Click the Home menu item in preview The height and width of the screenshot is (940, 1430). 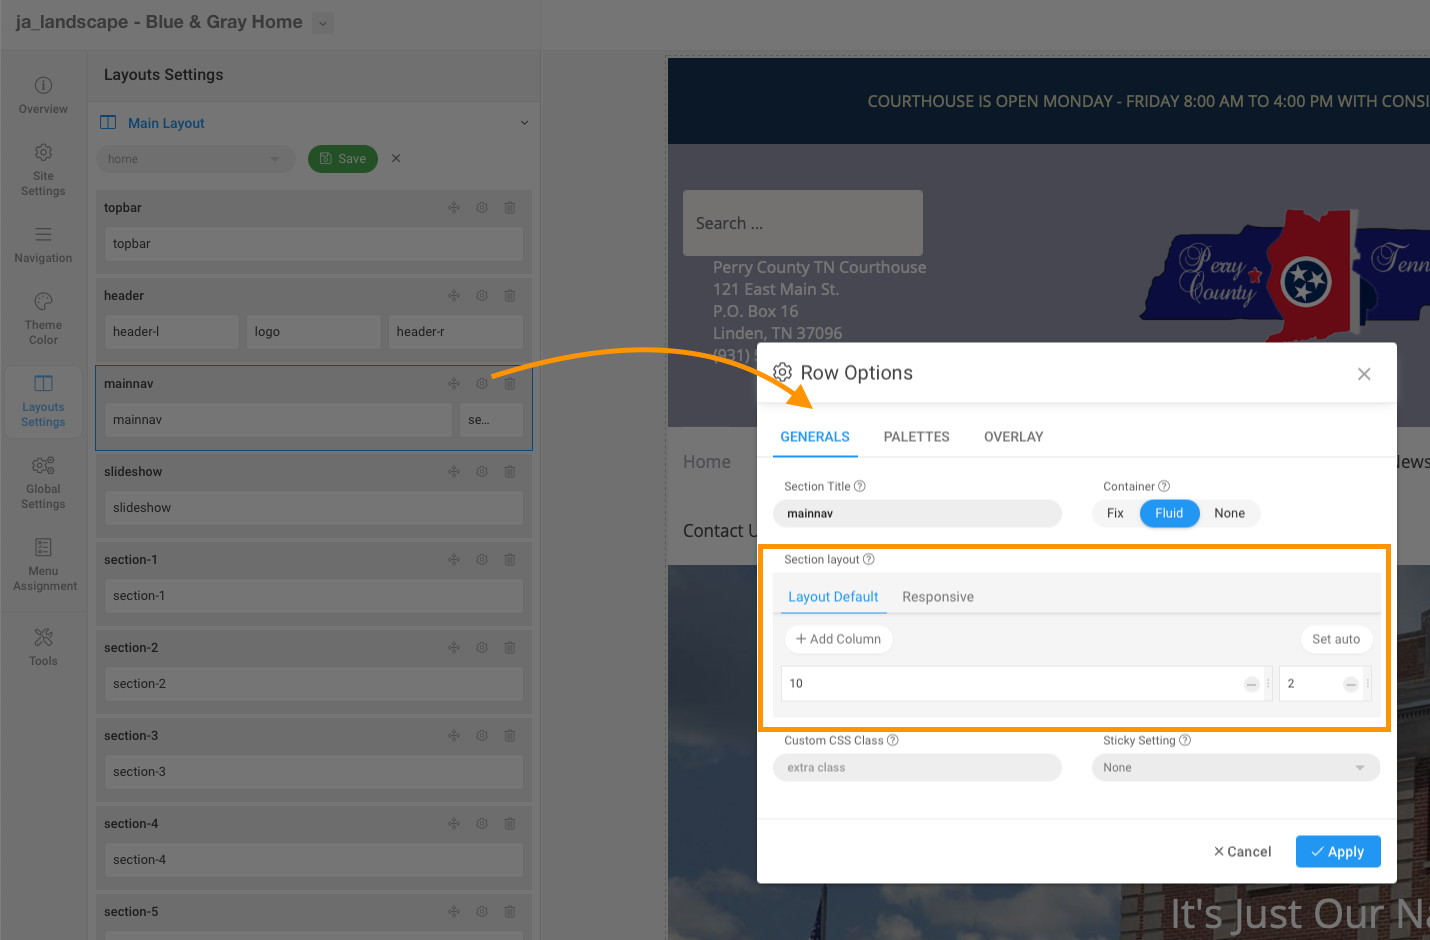click(x=707, y=462)
